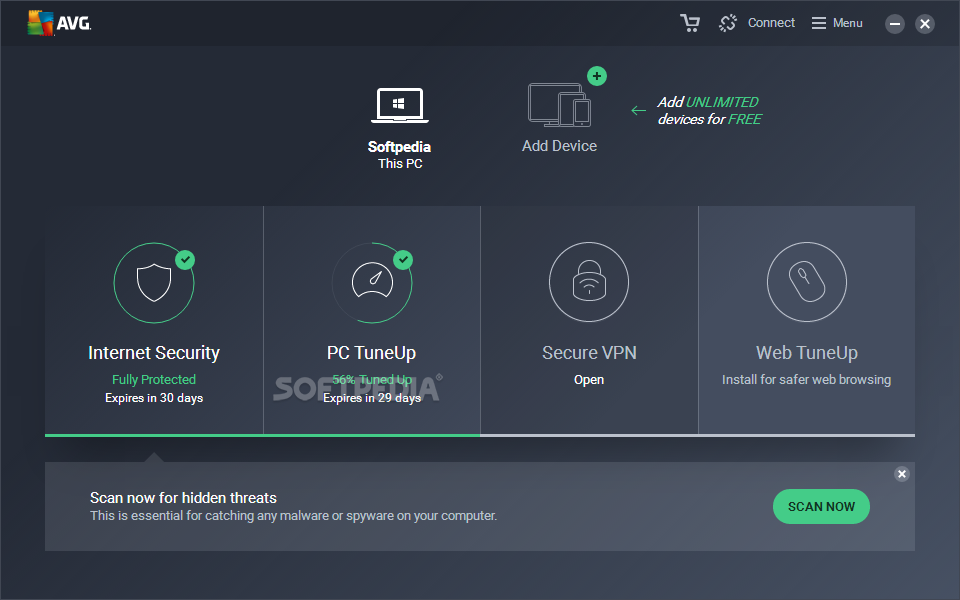The height and width of the screenshot is (600, 960).
Task: Select the PC TuneUp title
Action: (x=372, y=353)
